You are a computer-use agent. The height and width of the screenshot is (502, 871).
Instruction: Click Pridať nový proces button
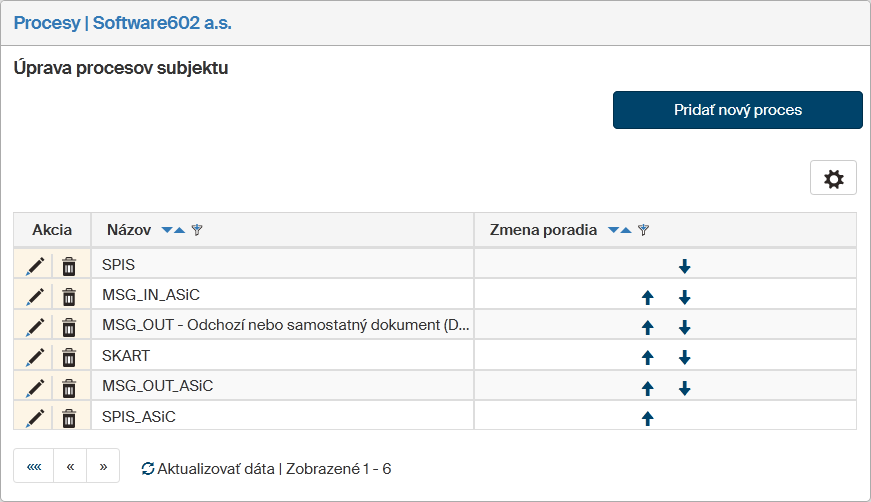(x=737, y=110)
